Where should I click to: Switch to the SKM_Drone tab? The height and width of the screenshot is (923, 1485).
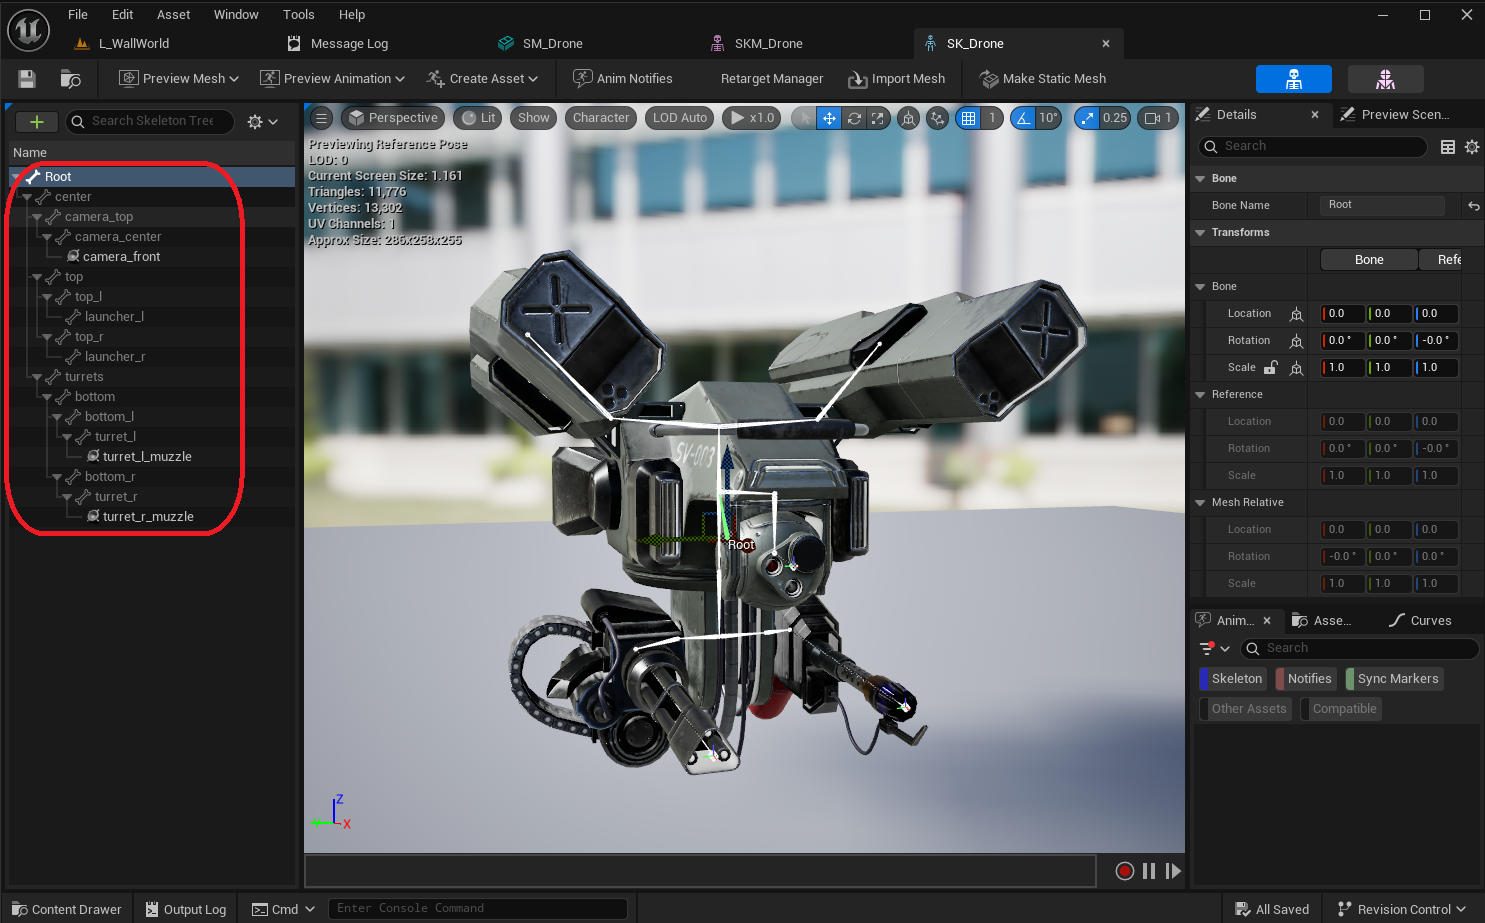(x=767, y=44)
